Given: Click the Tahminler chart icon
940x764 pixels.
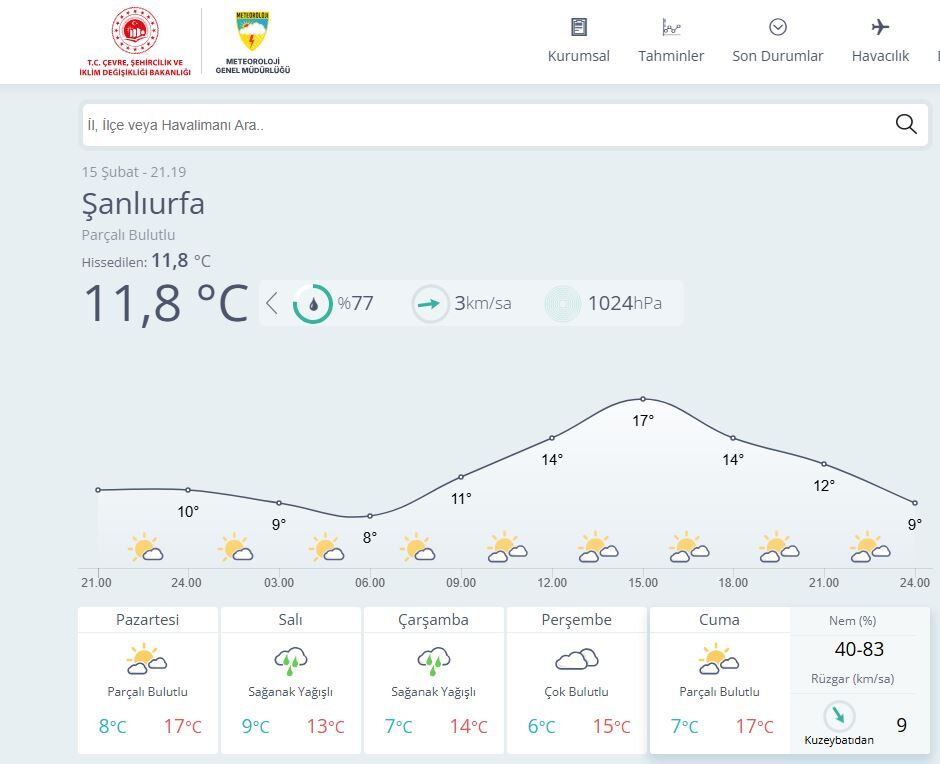Looking at the screenshot, I should click(671, 27).
